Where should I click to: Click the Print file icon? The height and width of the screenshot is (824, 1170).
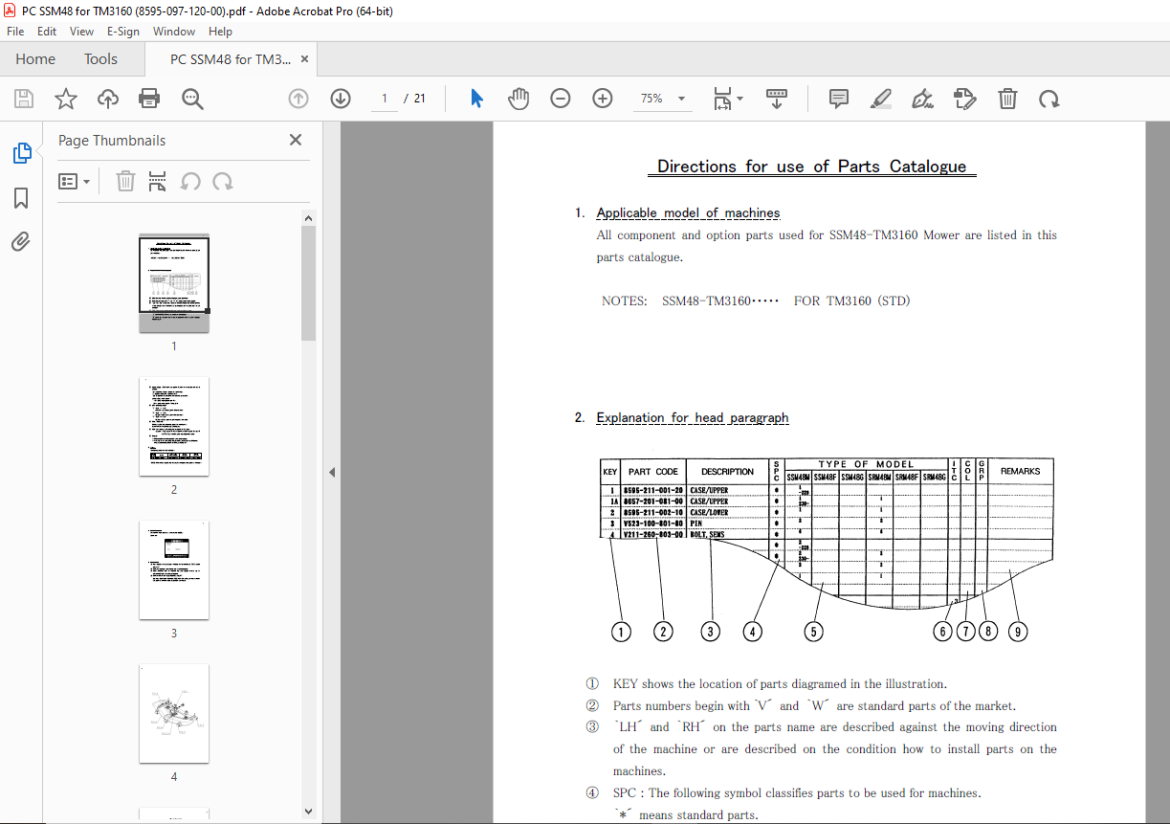point(149,99)
